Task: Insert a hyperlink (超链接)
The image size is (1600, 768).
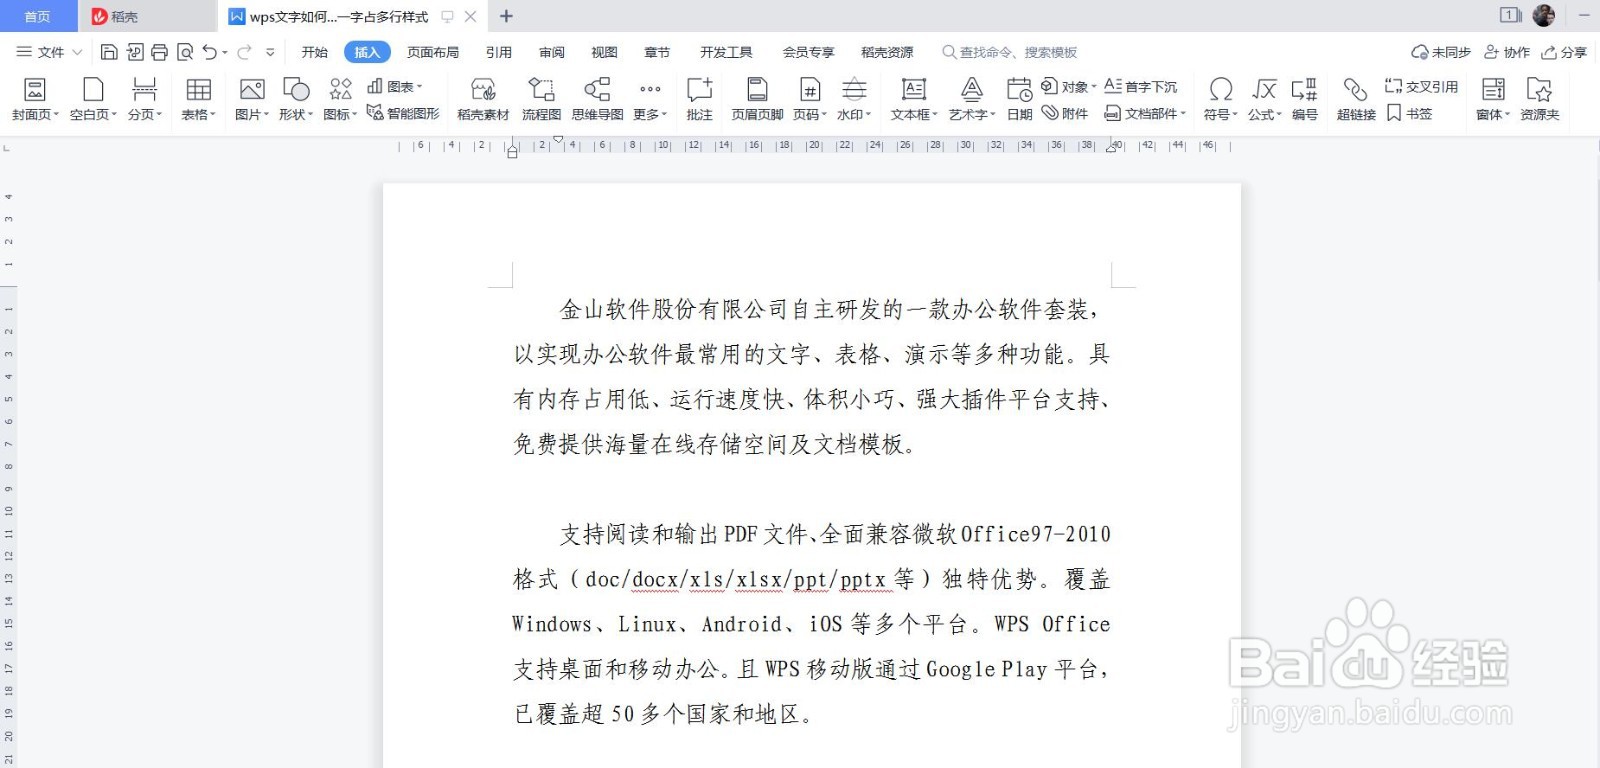Action: coord(1356,100)
